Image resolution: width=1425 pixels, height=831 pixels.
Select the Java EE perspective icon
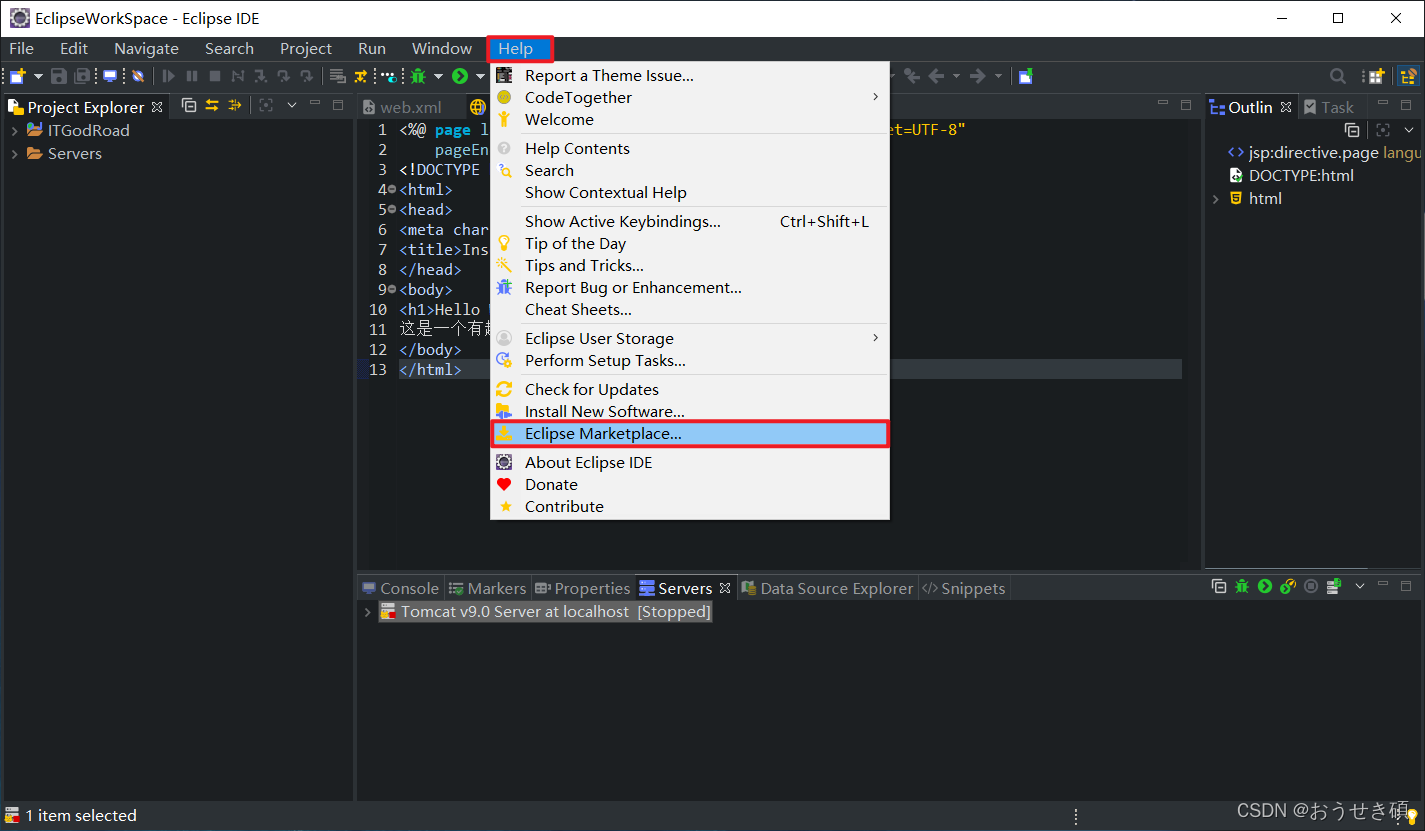pos(1408,76)
